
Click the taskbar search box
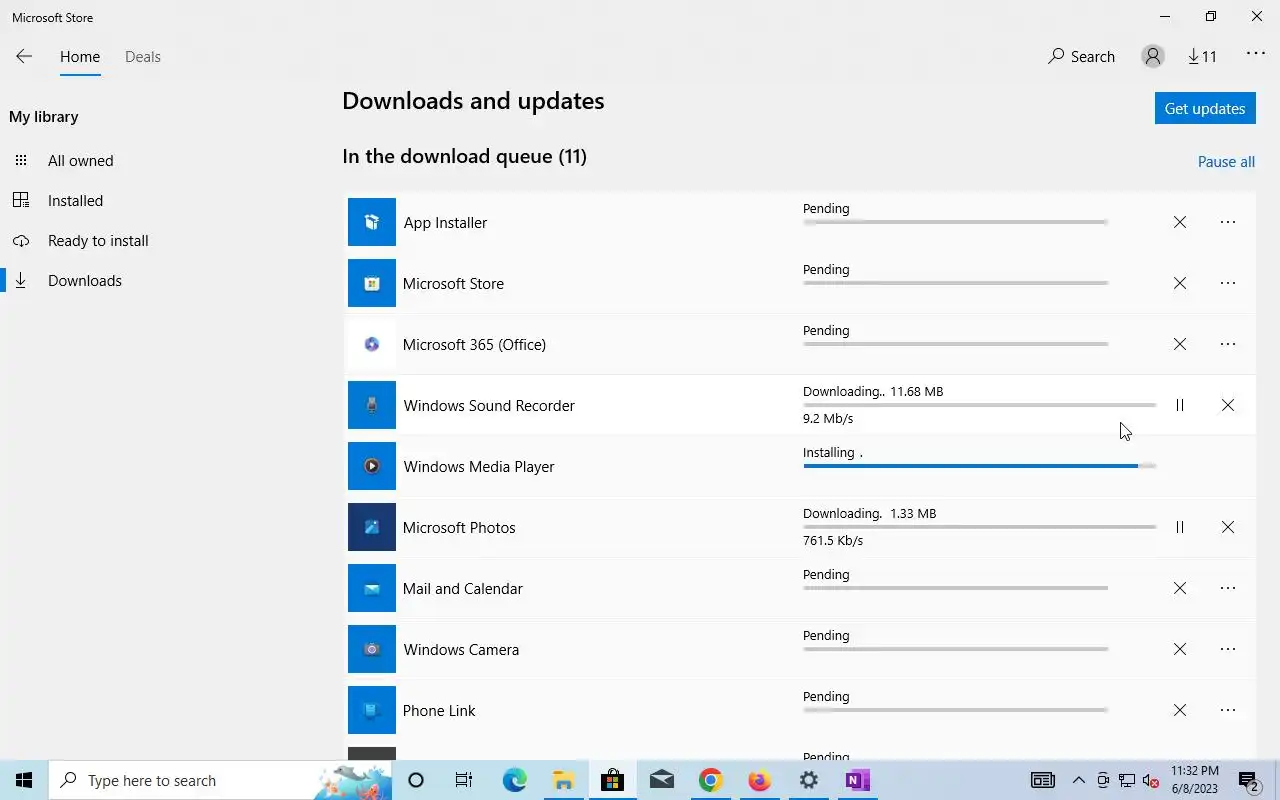pos(220,780)
